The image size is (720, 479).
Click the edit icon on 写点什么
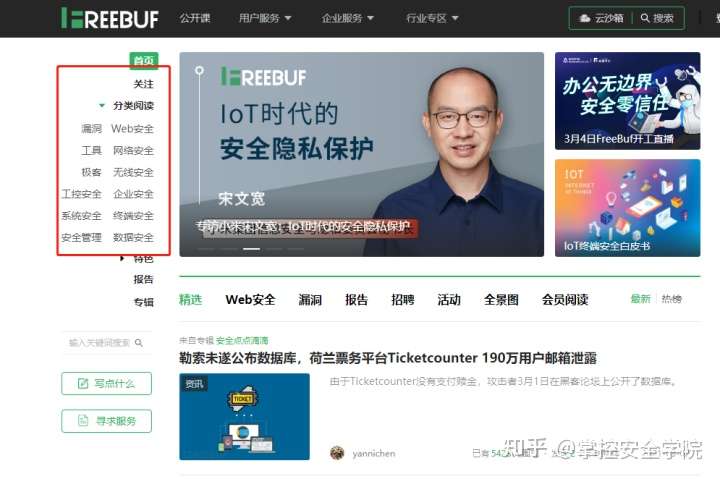[83, 383]
